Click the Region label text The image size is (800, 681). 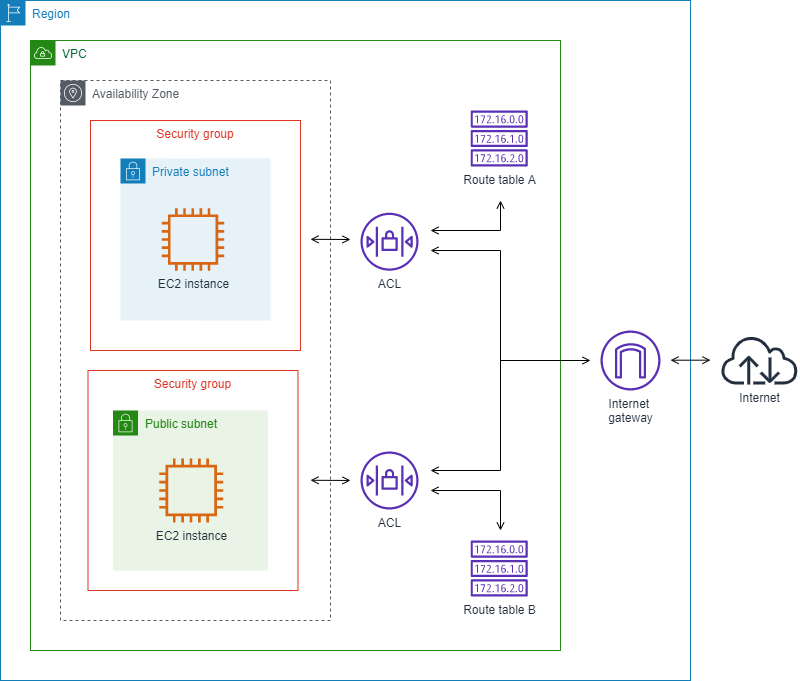(51, 14)
